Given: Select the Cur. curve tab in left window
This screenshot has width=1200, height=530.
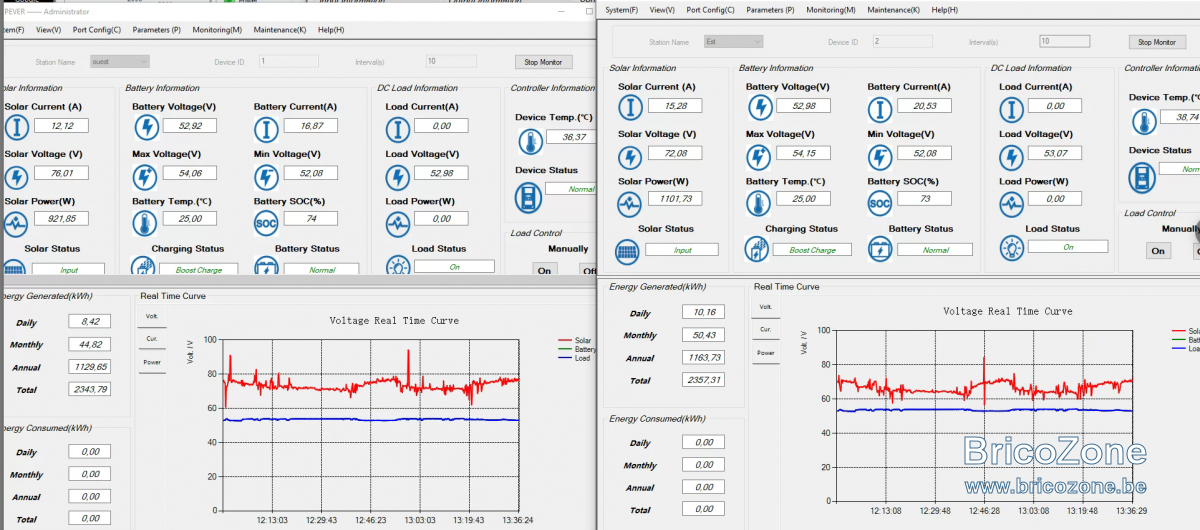Looking at the screenshot, I should pyautogui.click(x=152, y=338).
